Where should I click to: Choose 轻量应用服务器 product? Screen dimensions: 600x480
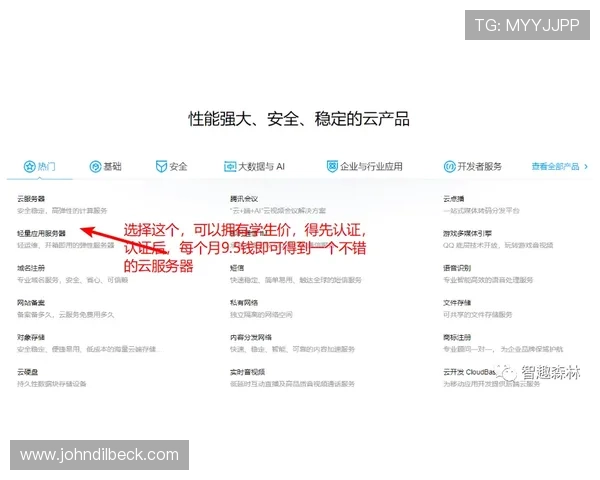(41, 233)
